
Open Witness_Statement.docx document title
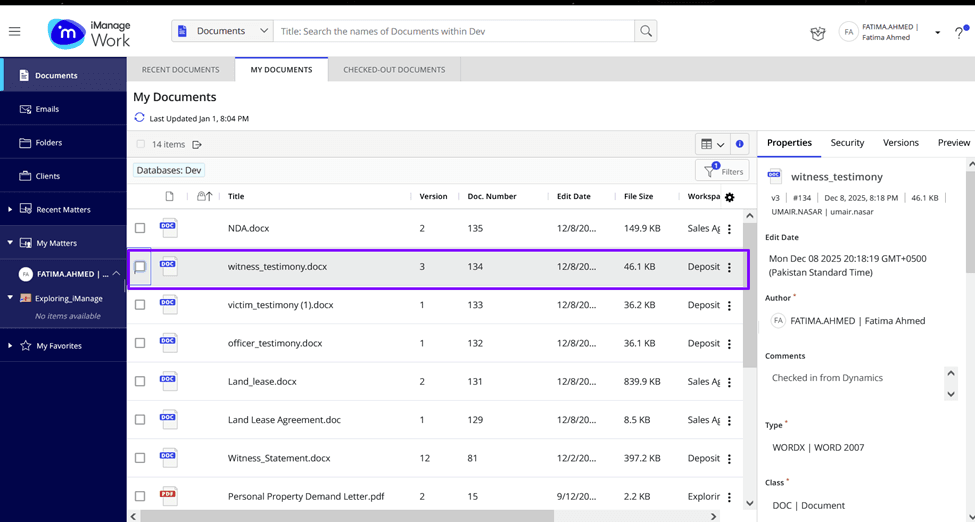pos(279,458)
